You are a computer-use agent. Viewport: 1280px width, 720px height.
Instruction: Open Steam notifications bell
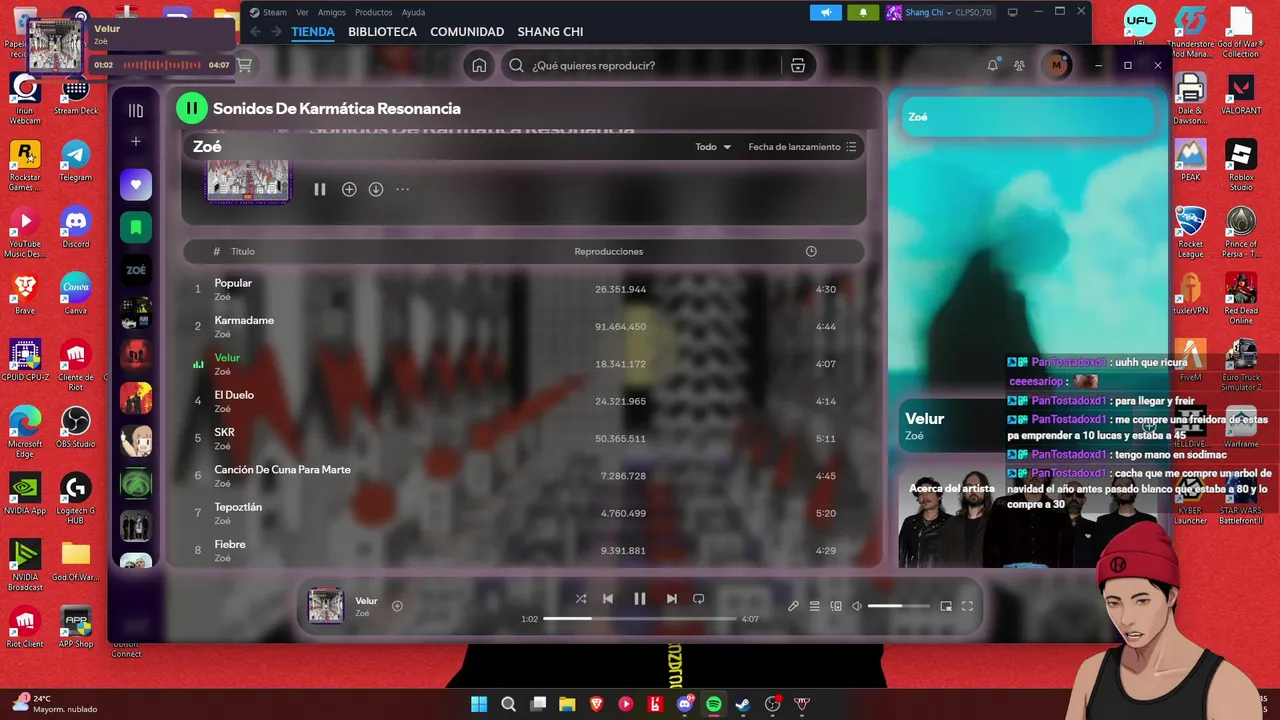(863, 12)
